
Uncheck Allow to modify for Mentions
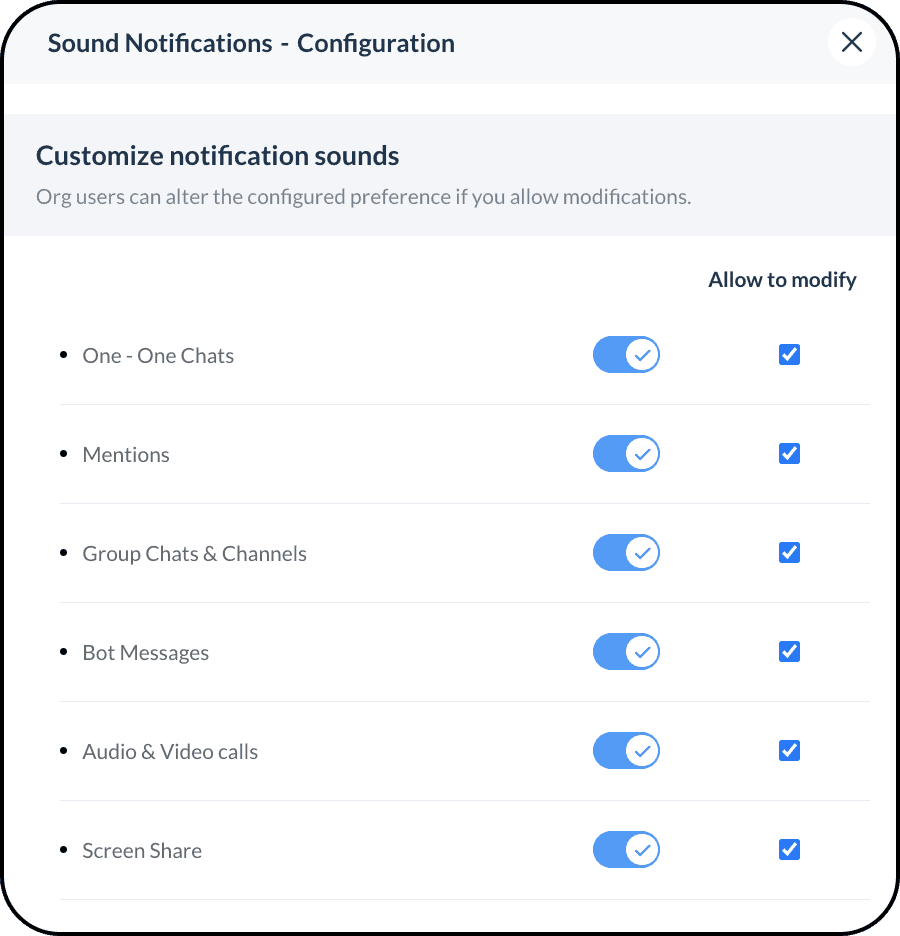point(789,454)
